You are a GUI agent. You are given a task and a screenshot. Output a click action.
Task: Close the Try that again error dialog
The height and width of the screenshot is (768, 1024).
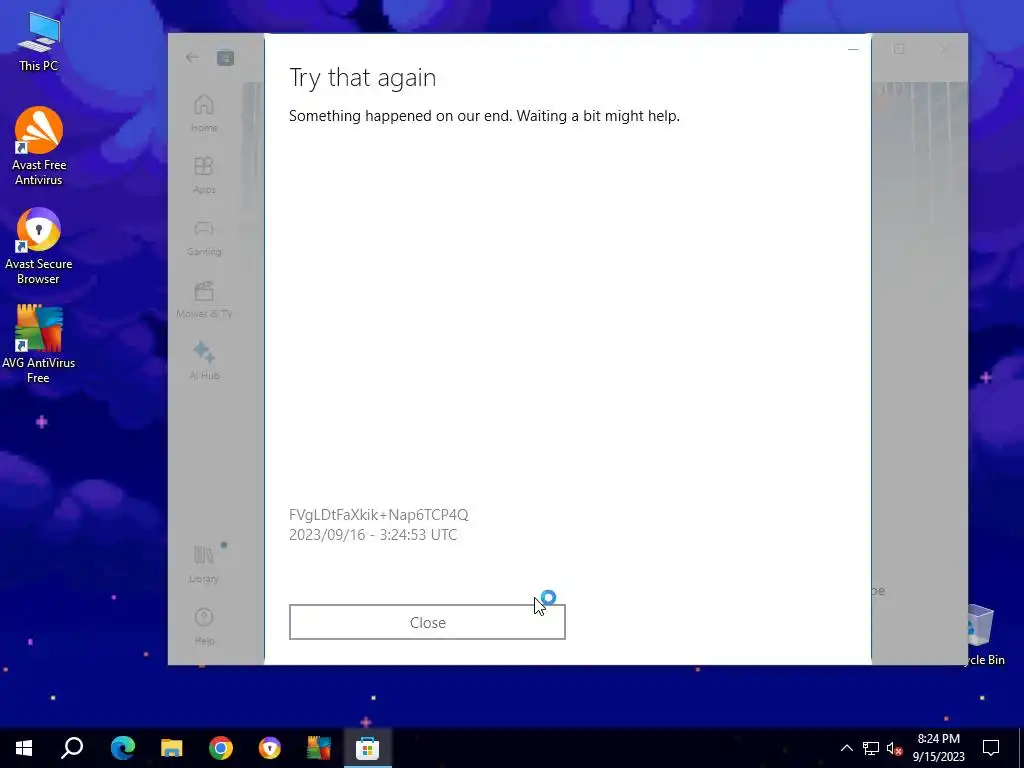[x=427, y=622]
